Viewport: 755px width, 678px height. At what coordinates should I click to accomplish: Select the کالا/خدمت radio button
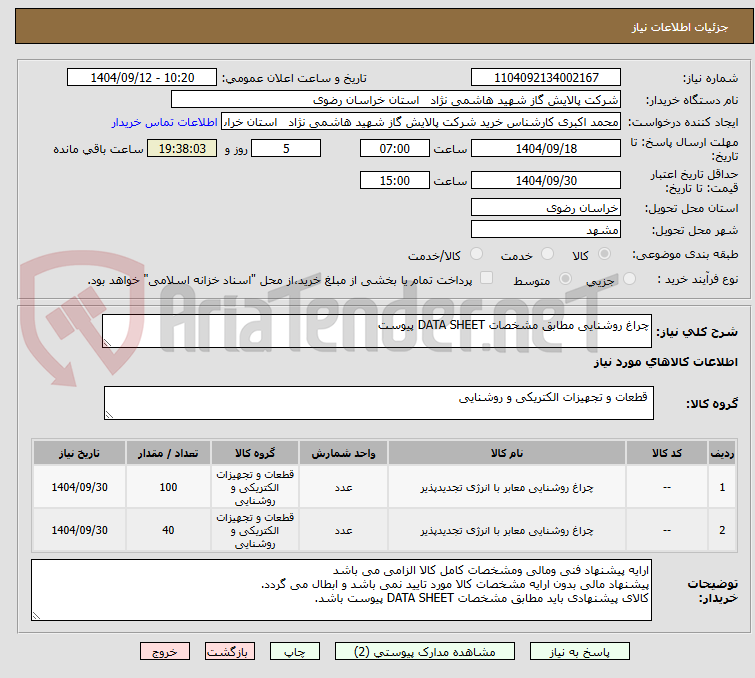[x=476, y=254]
